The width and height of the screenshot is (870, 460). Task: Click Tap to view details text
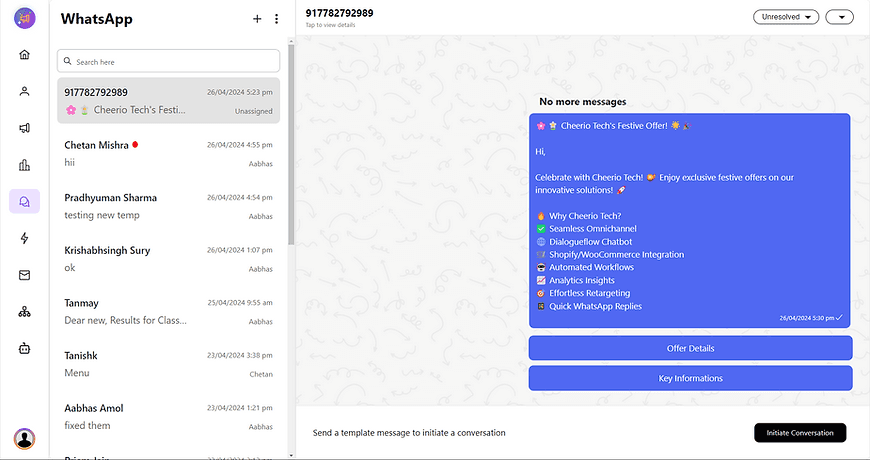330,25
